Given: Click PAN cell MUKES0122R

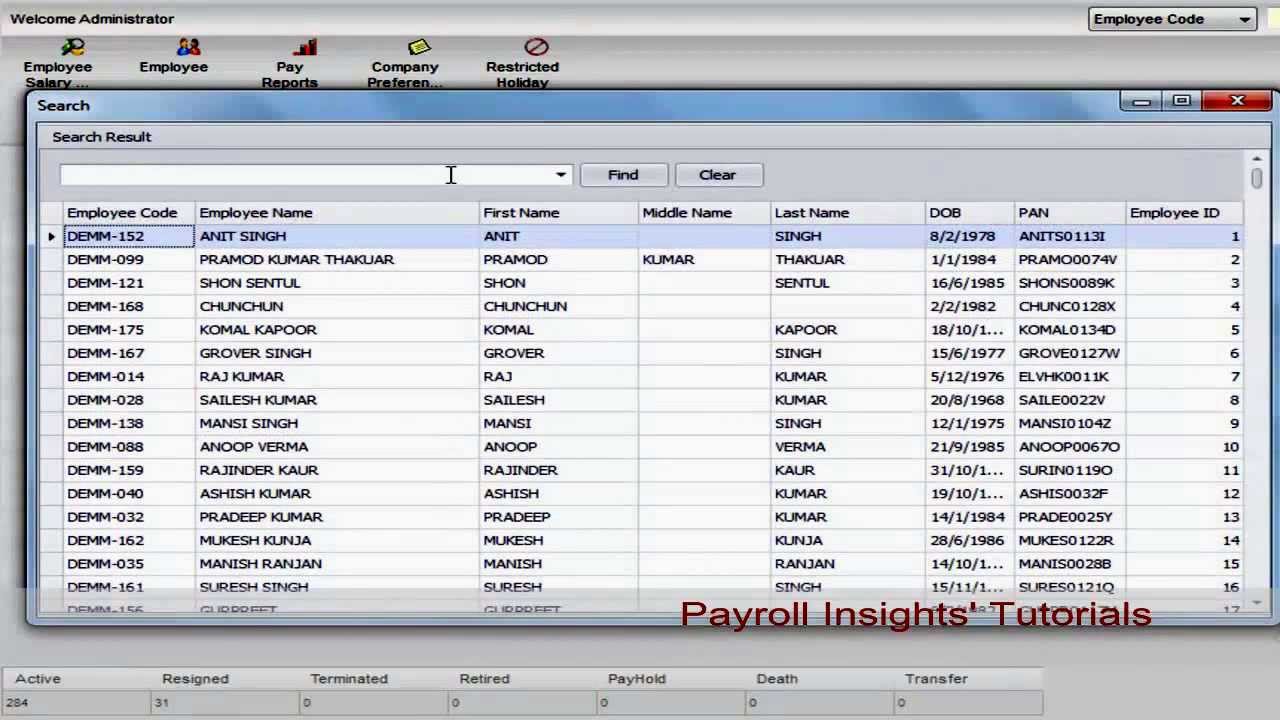Looking at the screenshot, I should 1070,540.
